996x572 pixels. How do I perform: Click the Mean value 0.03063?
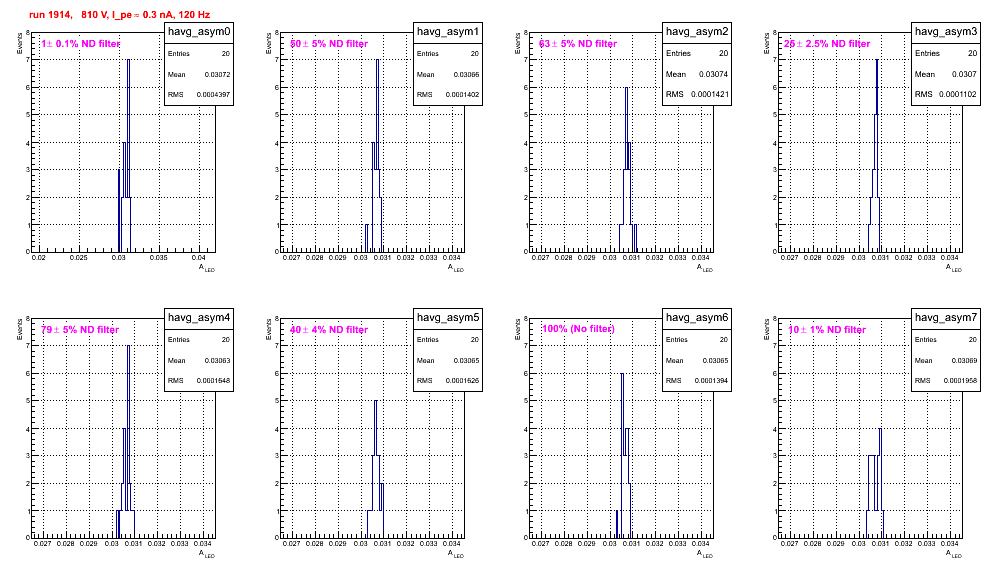pos(217,360)
